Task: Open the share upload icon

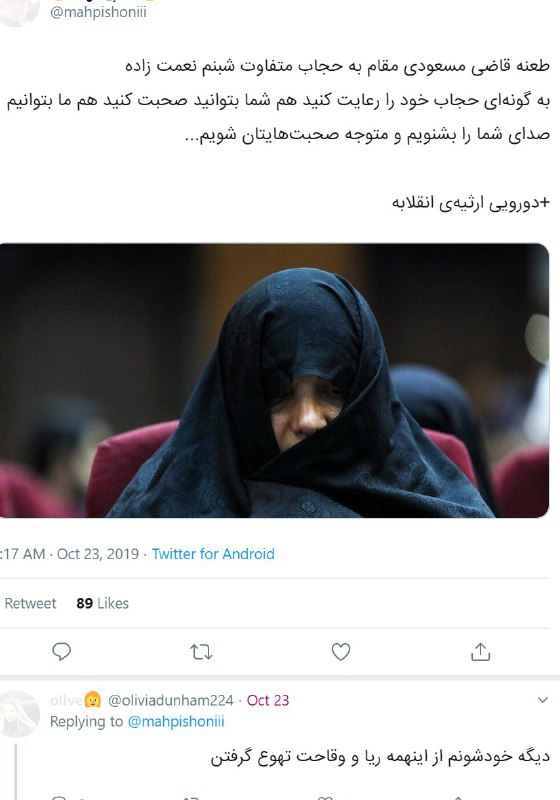Action: point(480,652)
